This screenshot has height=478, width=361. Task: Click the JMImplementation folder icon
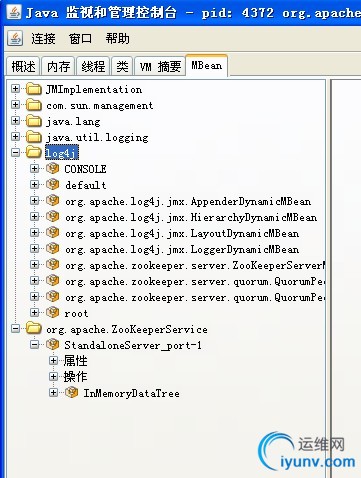point(33,89)
